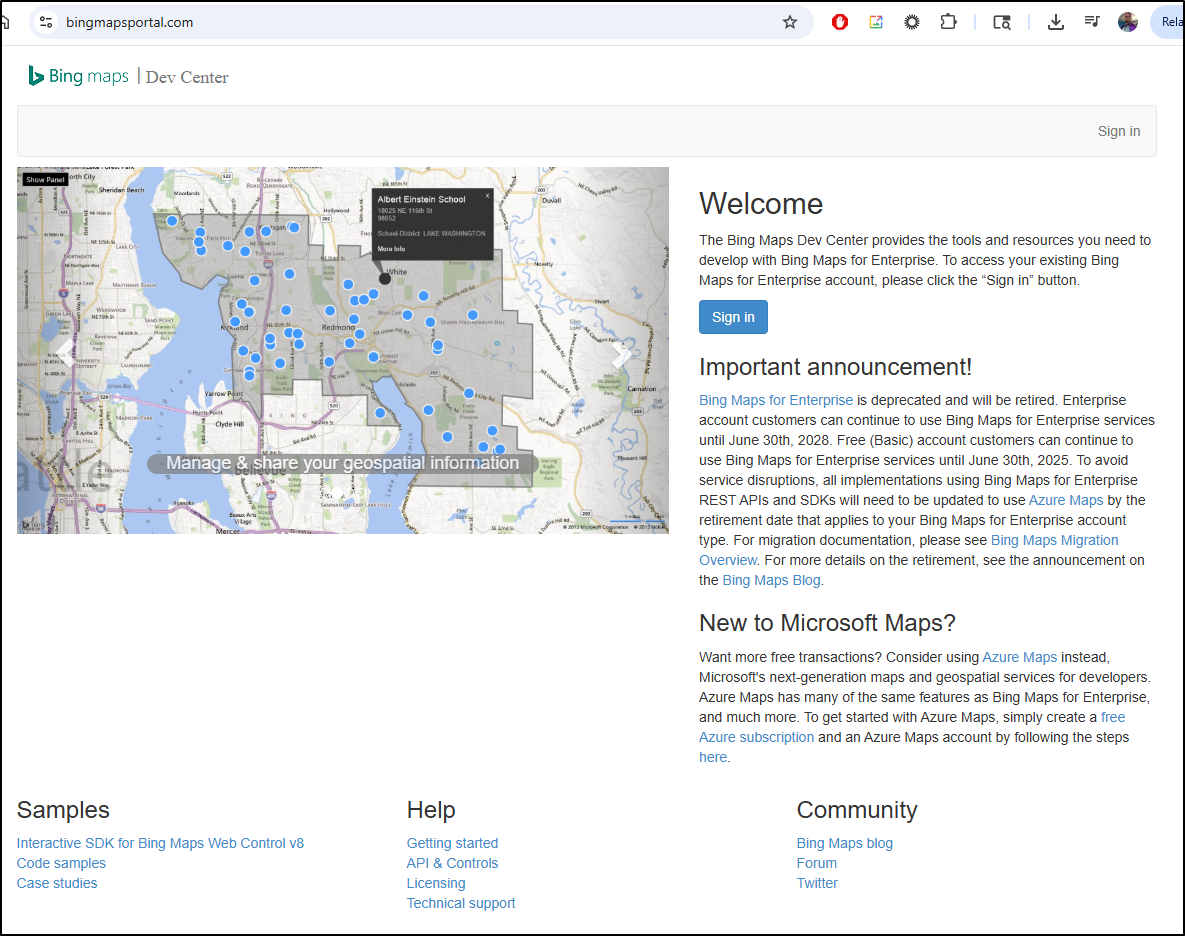This screenshot has width=1185, height=936.
Task: View site information icon beside the URL
Action: click(x=45, y=22)
